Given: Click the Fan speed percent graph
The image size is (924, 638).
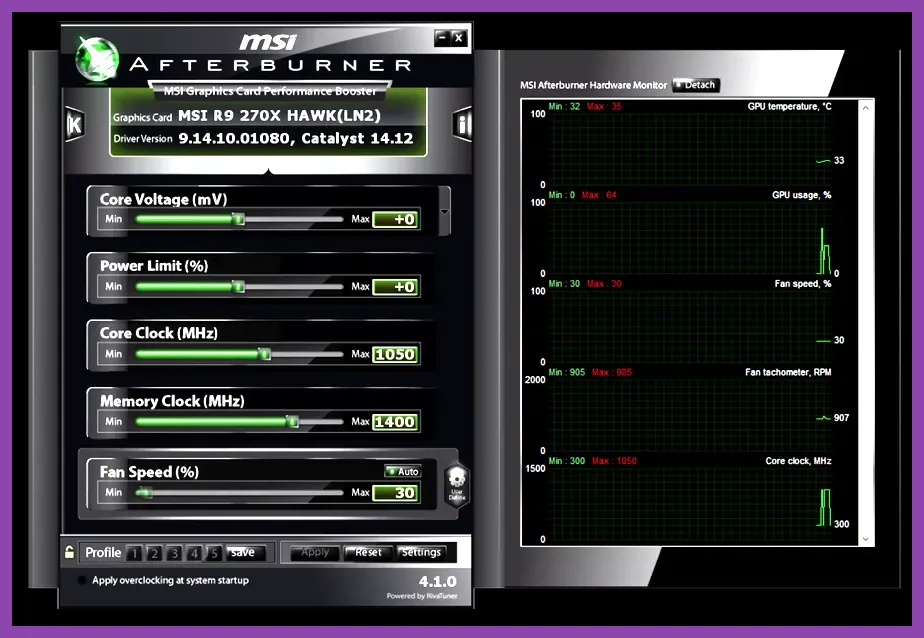Looking at the screenshot, I should click(689, 326).
